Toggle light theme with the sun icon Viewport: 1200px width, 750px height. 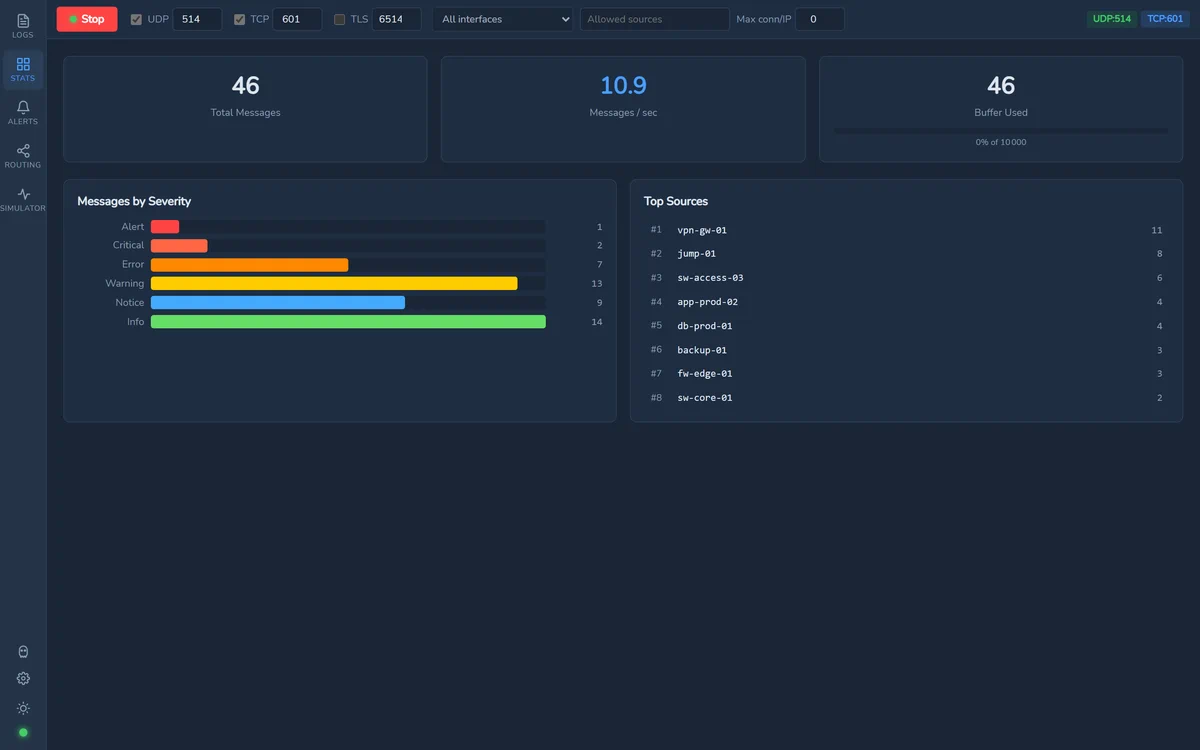pyautogui.click(x=23, y=708)
